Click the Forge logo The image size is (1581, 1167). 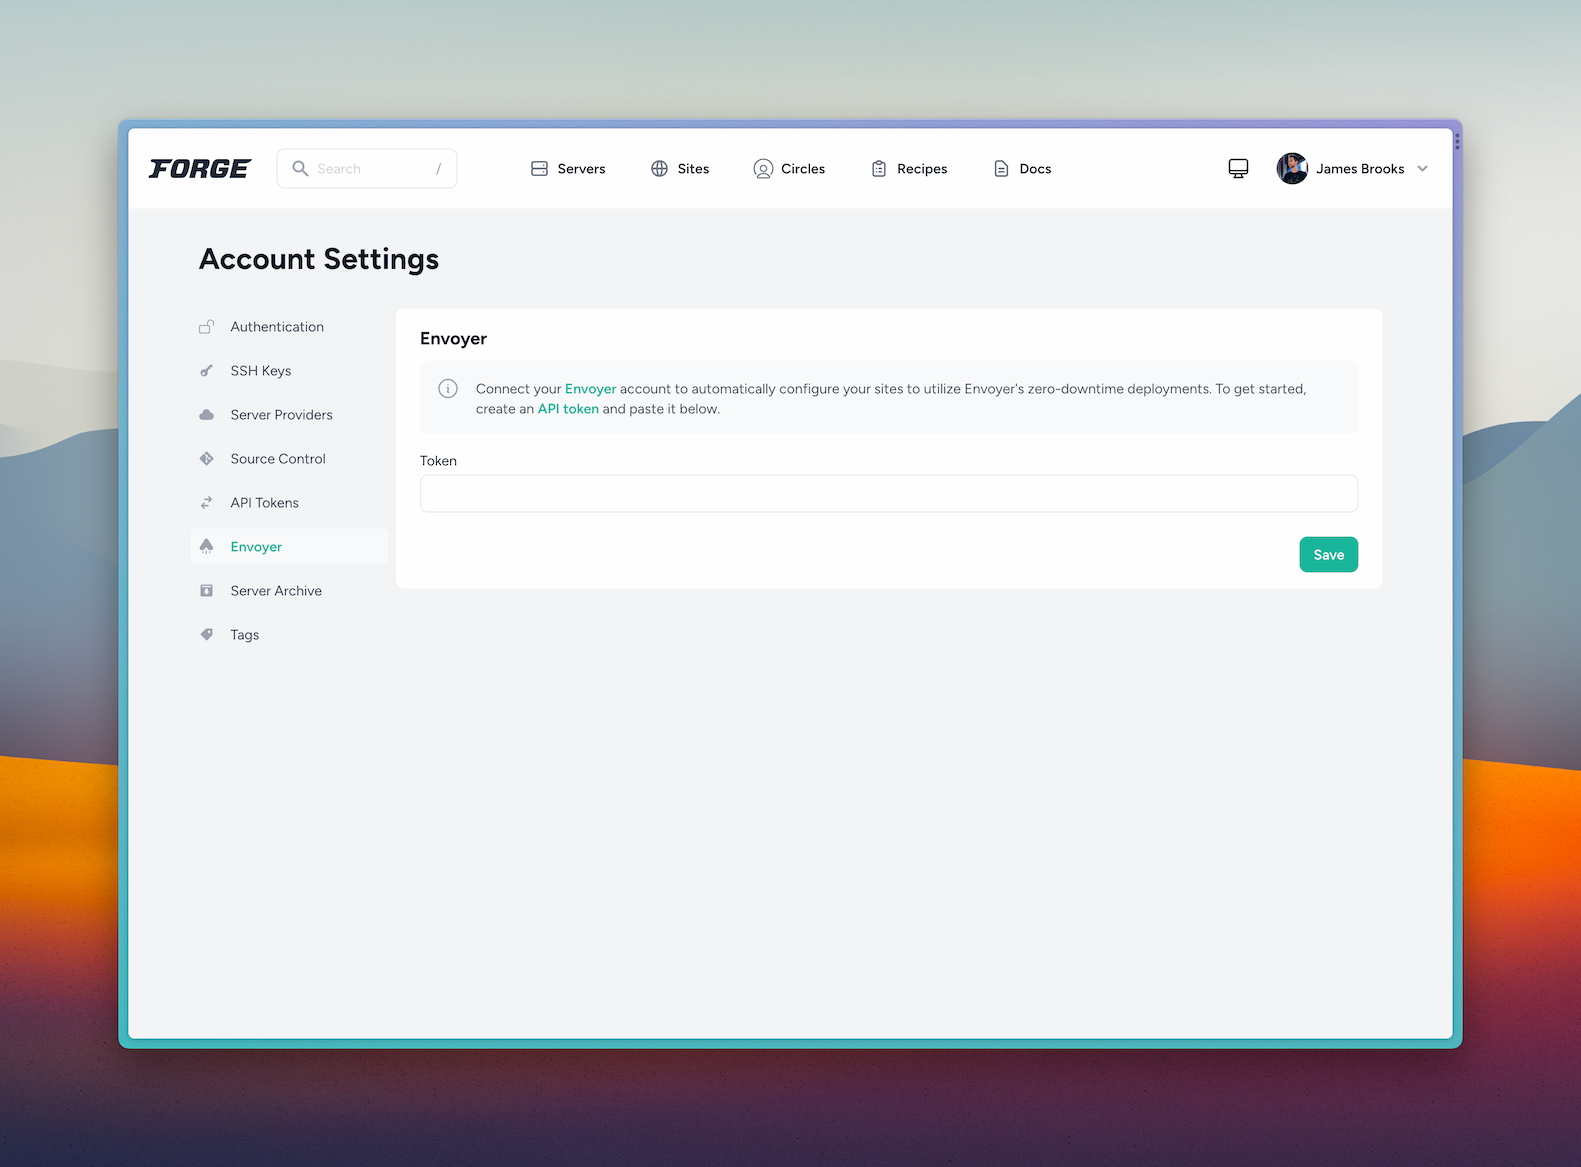pyautogui.click(x=200, y=169)
